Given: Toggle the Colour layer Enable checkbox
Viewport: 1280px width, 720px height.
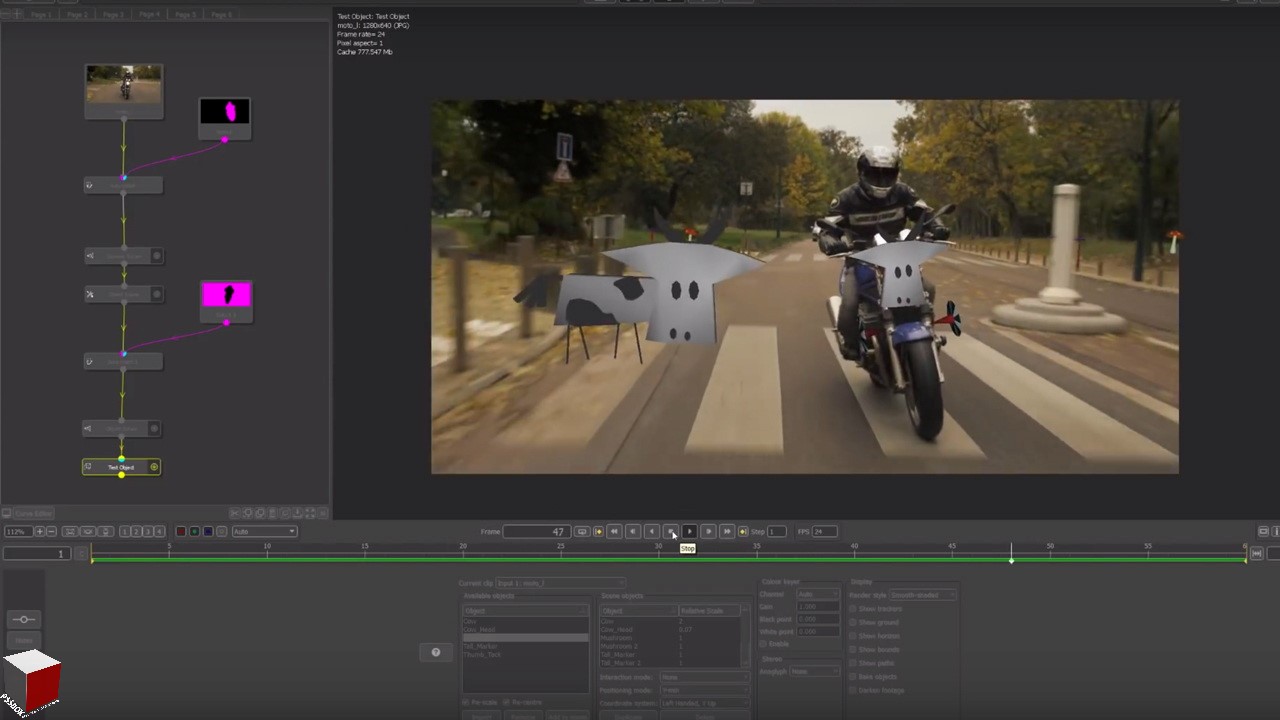Looking at the screenshot, I should 763,644.
